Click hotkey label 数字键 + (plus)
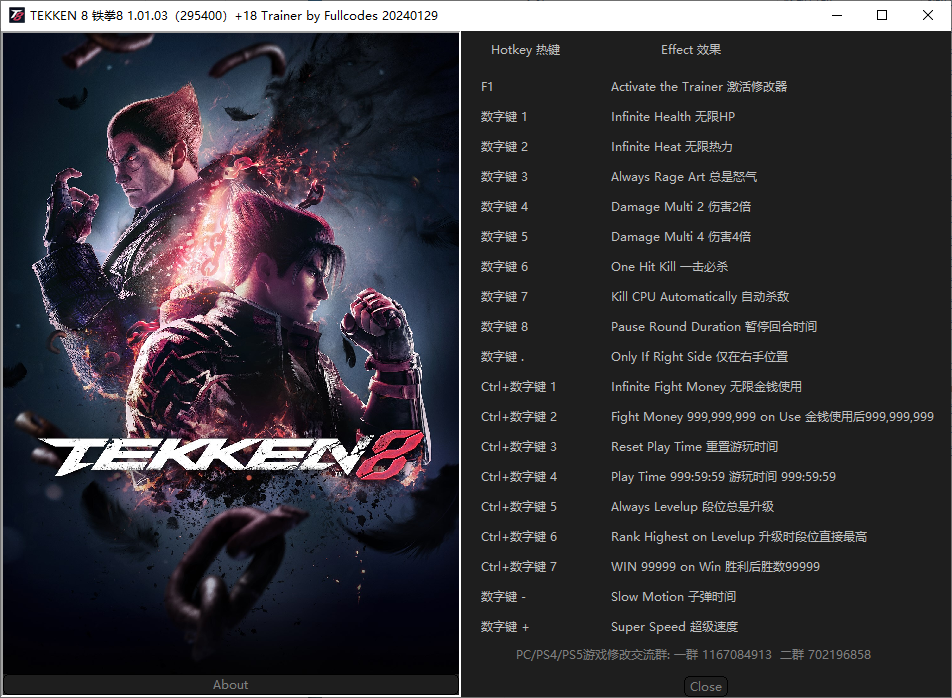 (505, 627)
